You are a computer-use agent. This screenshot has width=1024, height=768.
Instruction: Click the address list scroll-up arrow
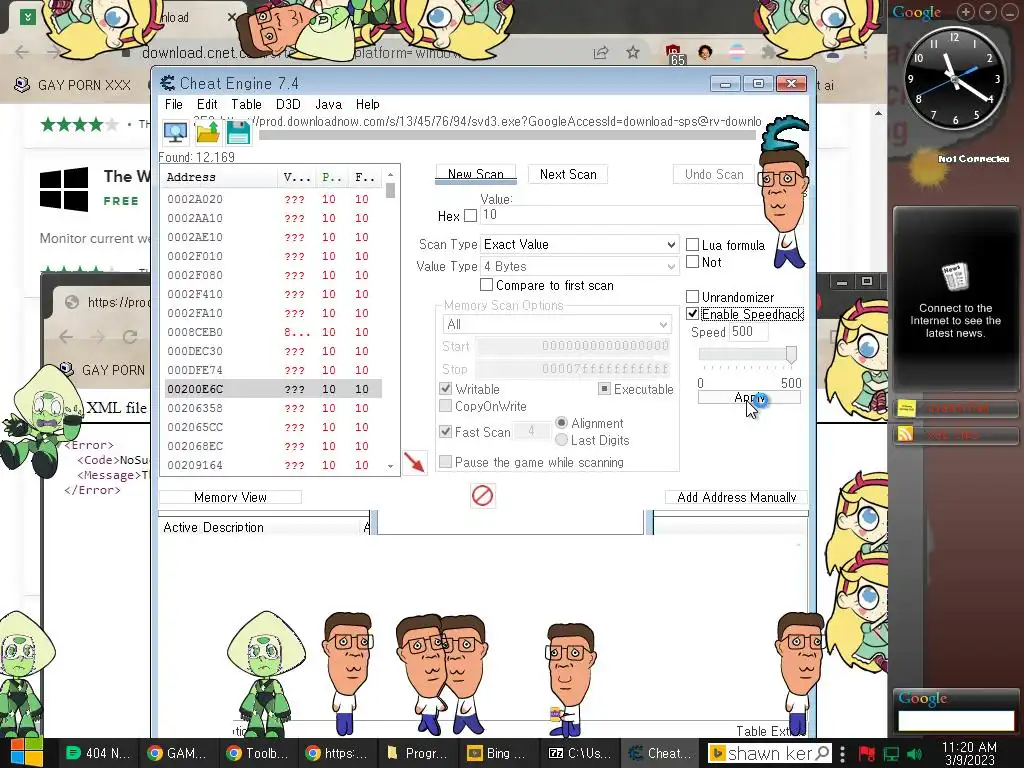pyautogui.click(x=391, y=174)
